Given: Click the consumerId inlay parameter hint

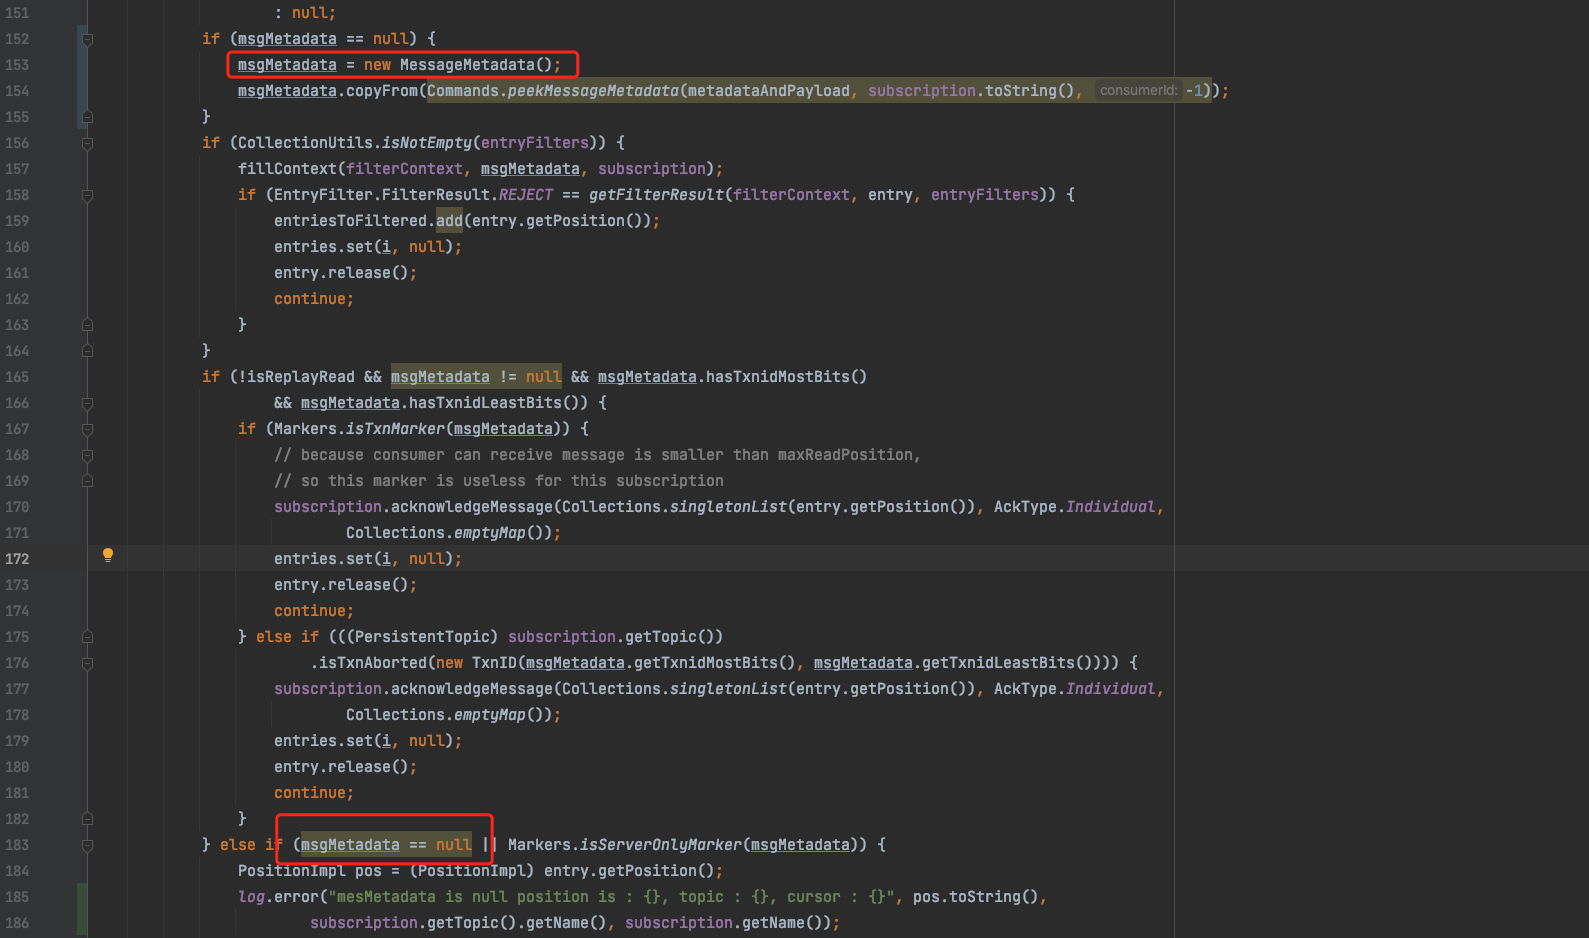Looking at the screenshot, I should click(x=1138, y=91).
